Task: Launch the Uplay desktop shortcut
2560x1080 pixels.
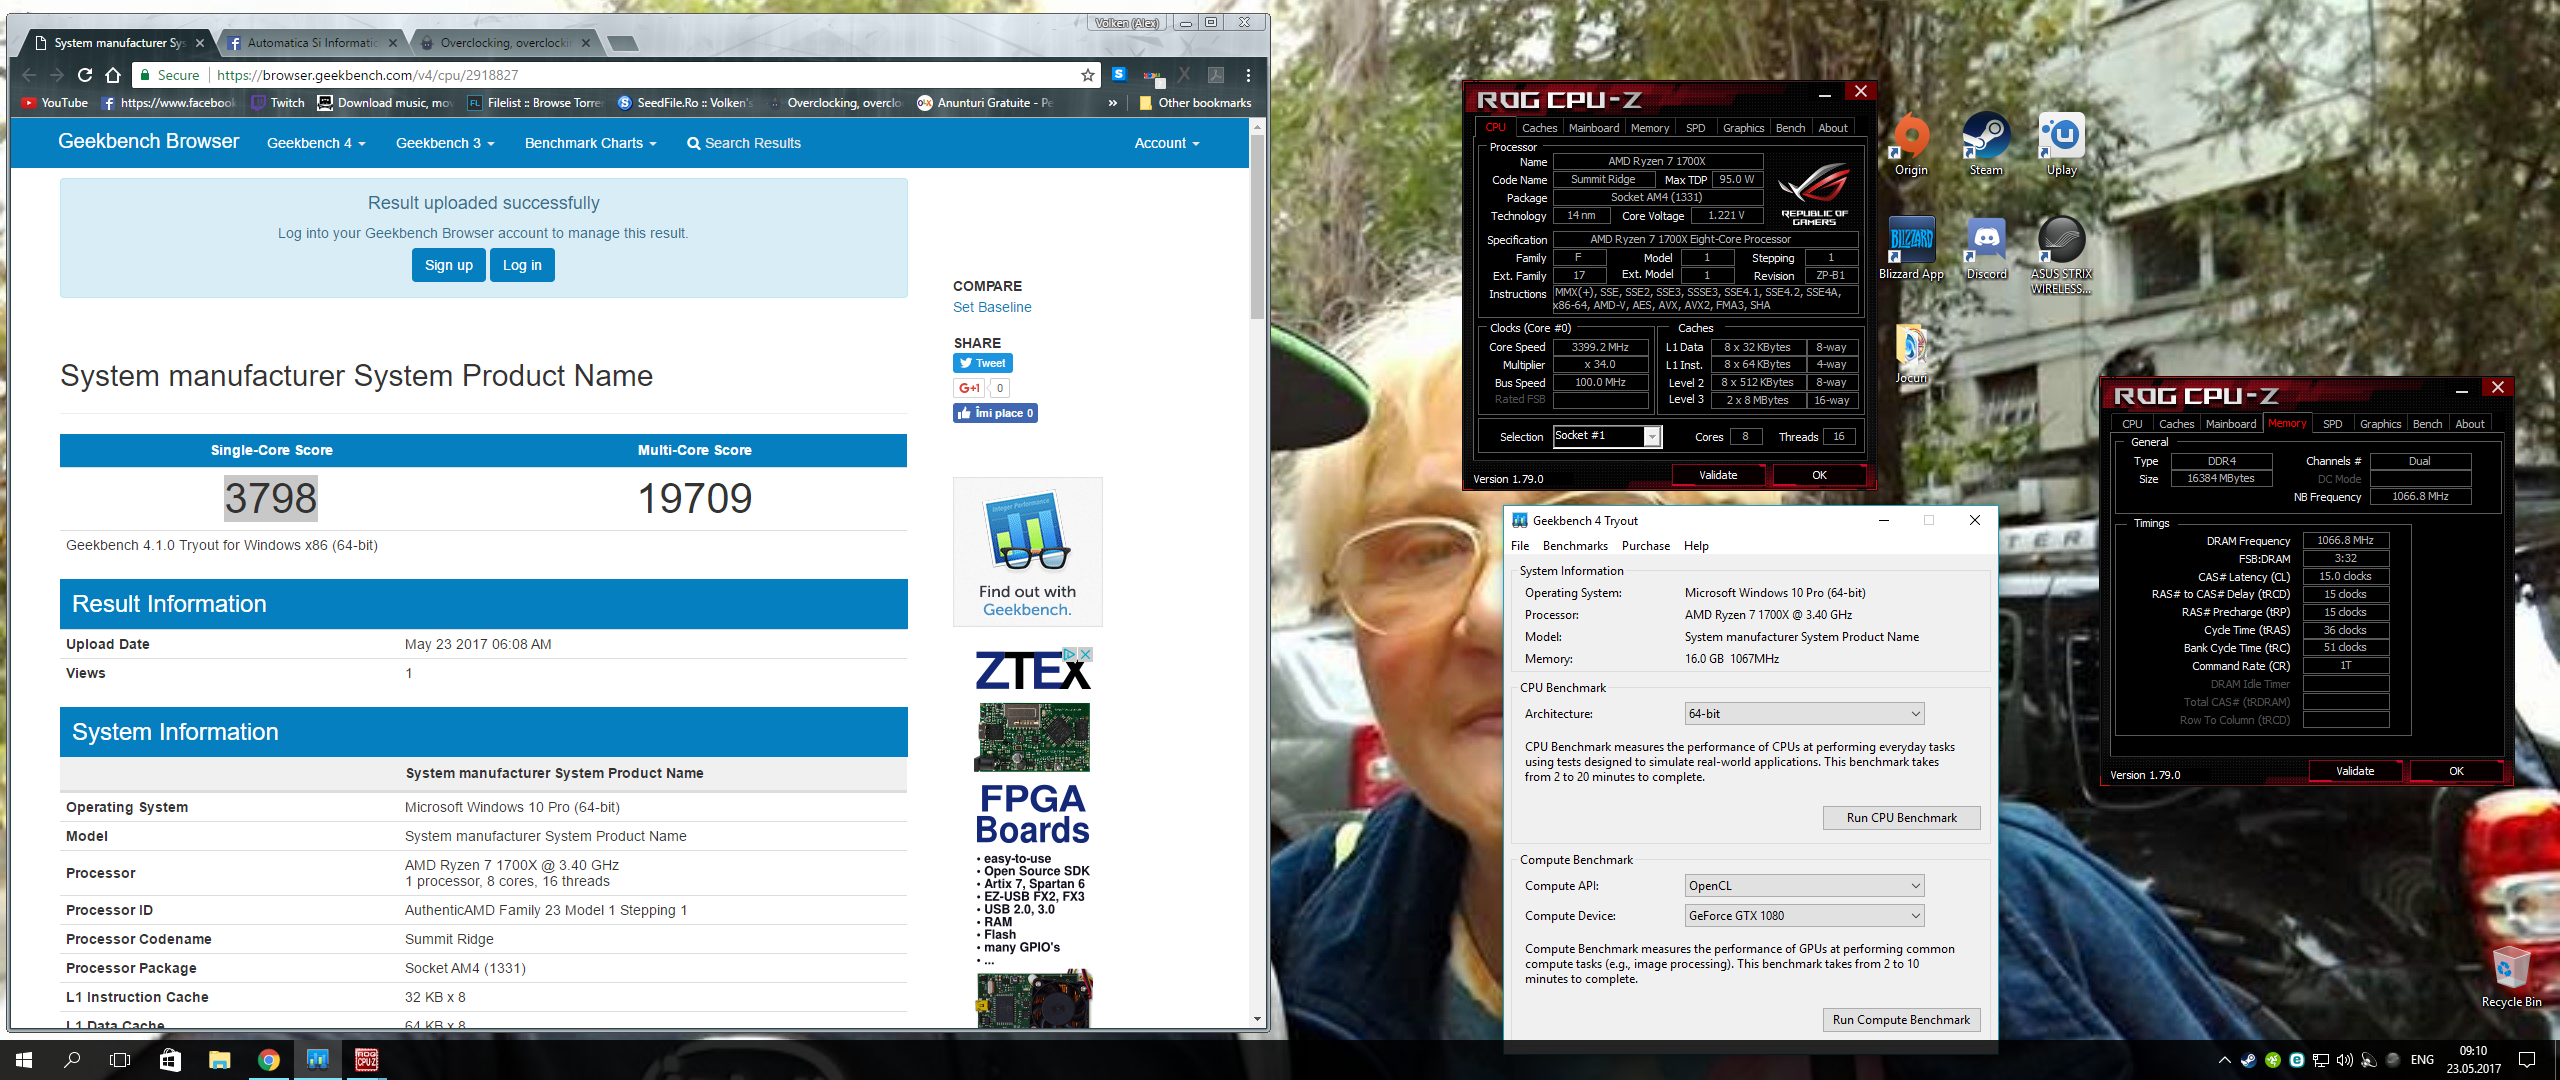Action: (2062, 145)
